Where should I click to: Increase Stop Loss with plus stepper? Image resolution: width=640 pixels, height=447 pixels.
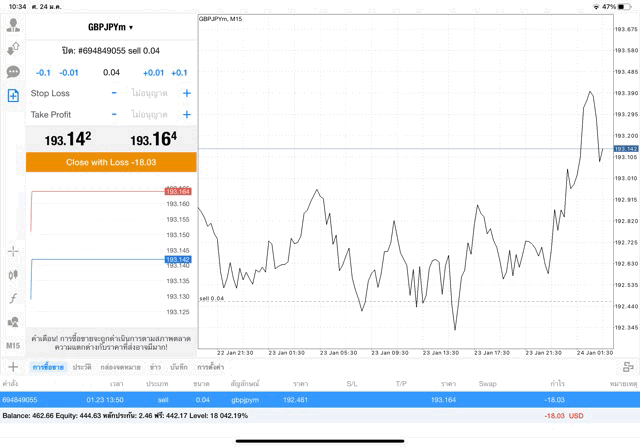pyautogui.click(x=186, y=93)
